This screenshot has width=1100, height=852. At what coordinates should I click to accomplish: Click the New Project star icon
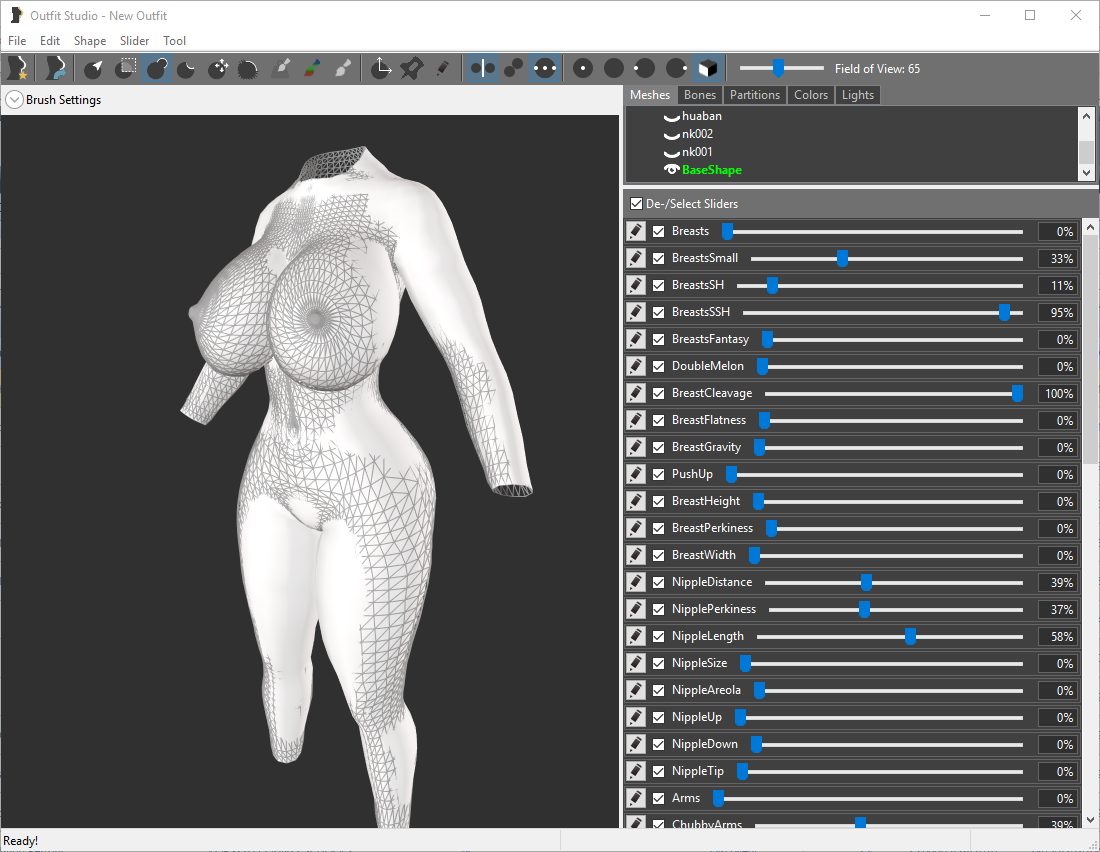18,68
